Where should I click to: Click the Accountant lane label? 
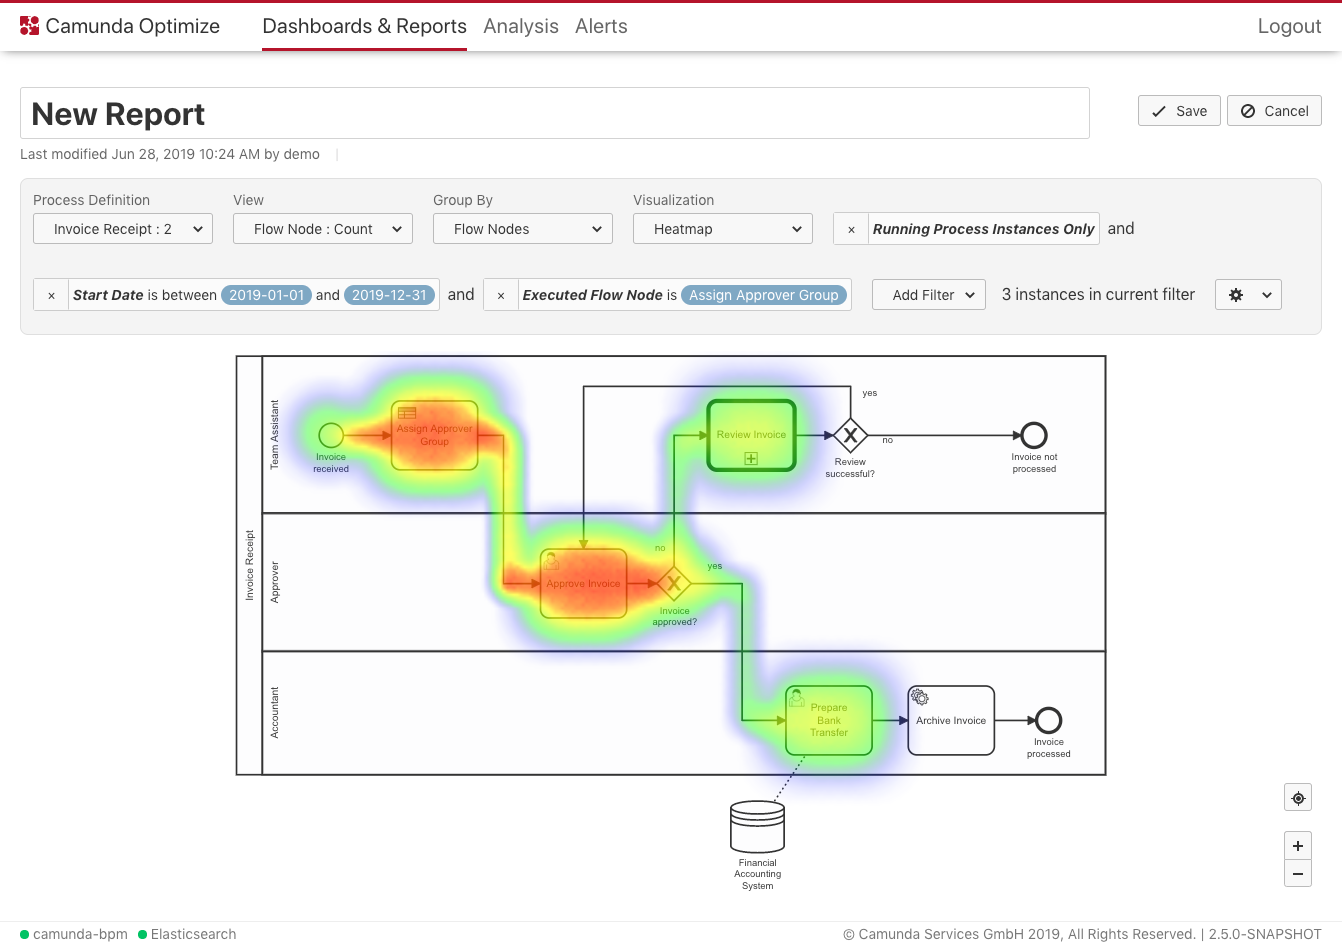pos(275,713)
